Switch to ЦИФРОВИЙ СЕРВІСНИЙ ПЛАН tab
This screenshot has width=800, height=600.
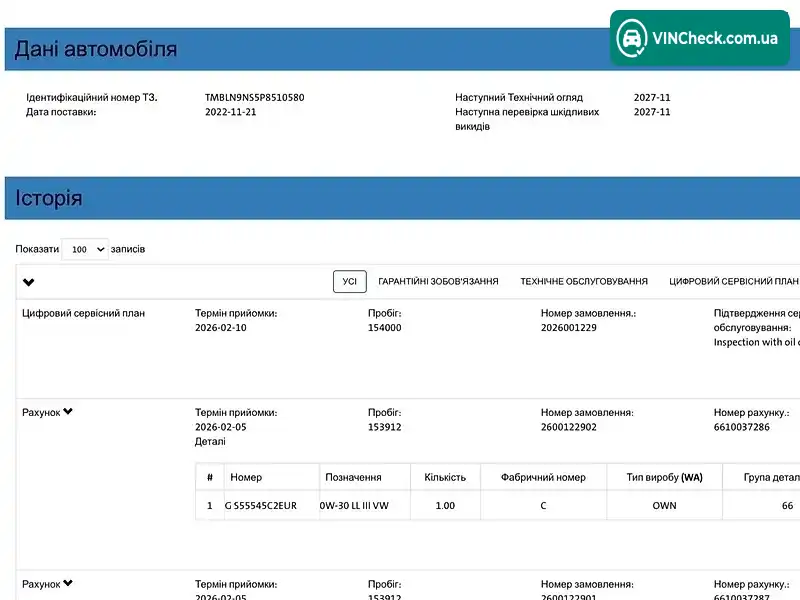click(x=734, y=282)
